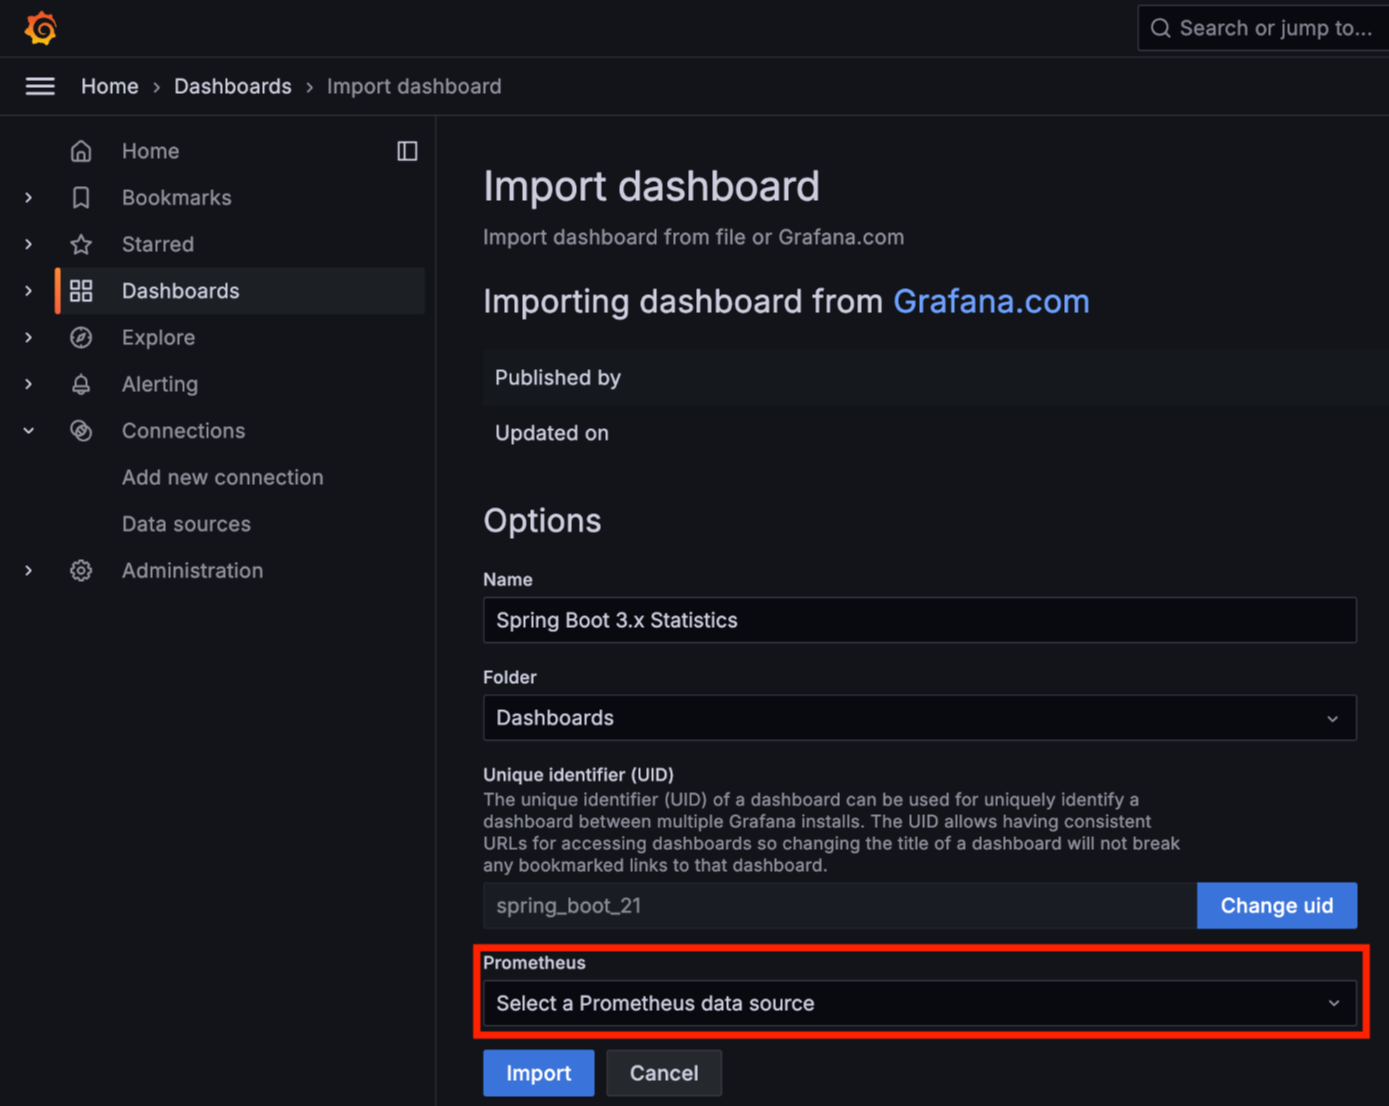The image size is (1389, 1106).
Task: Open Alerting in the sidebar
Action: tap(160, 384)
